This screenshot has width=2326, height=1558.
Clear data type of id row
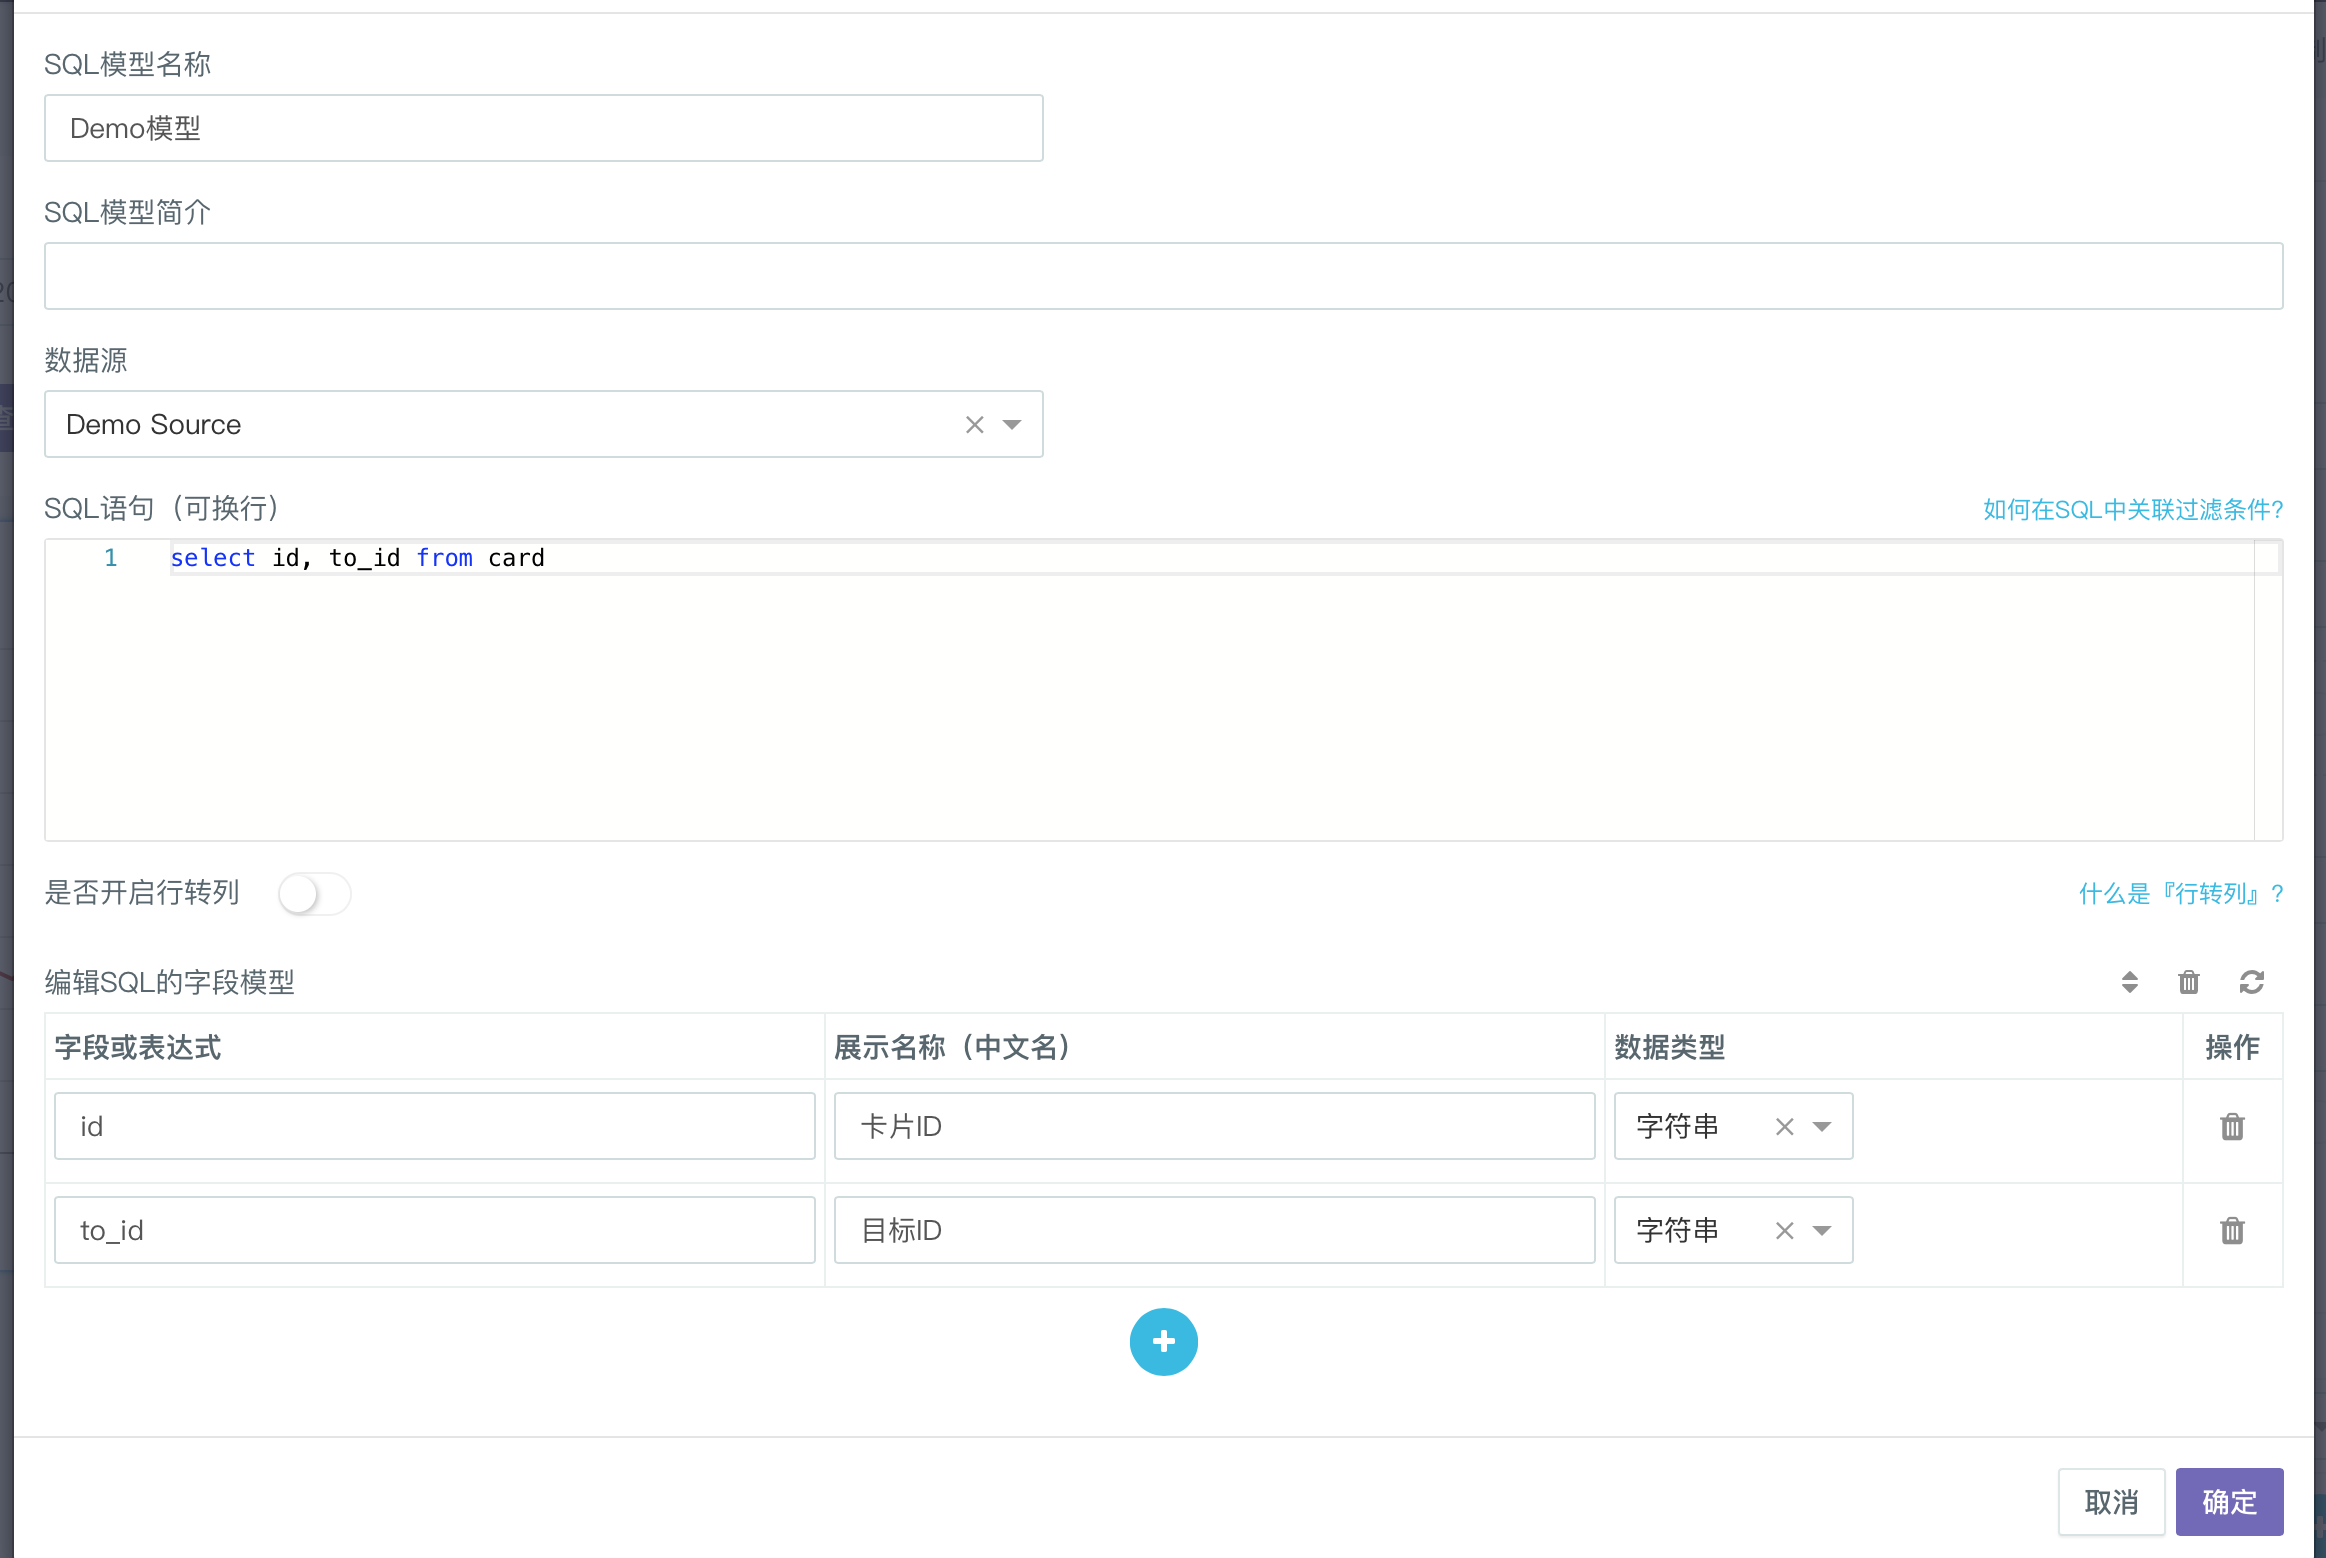coord(1784,1127)
